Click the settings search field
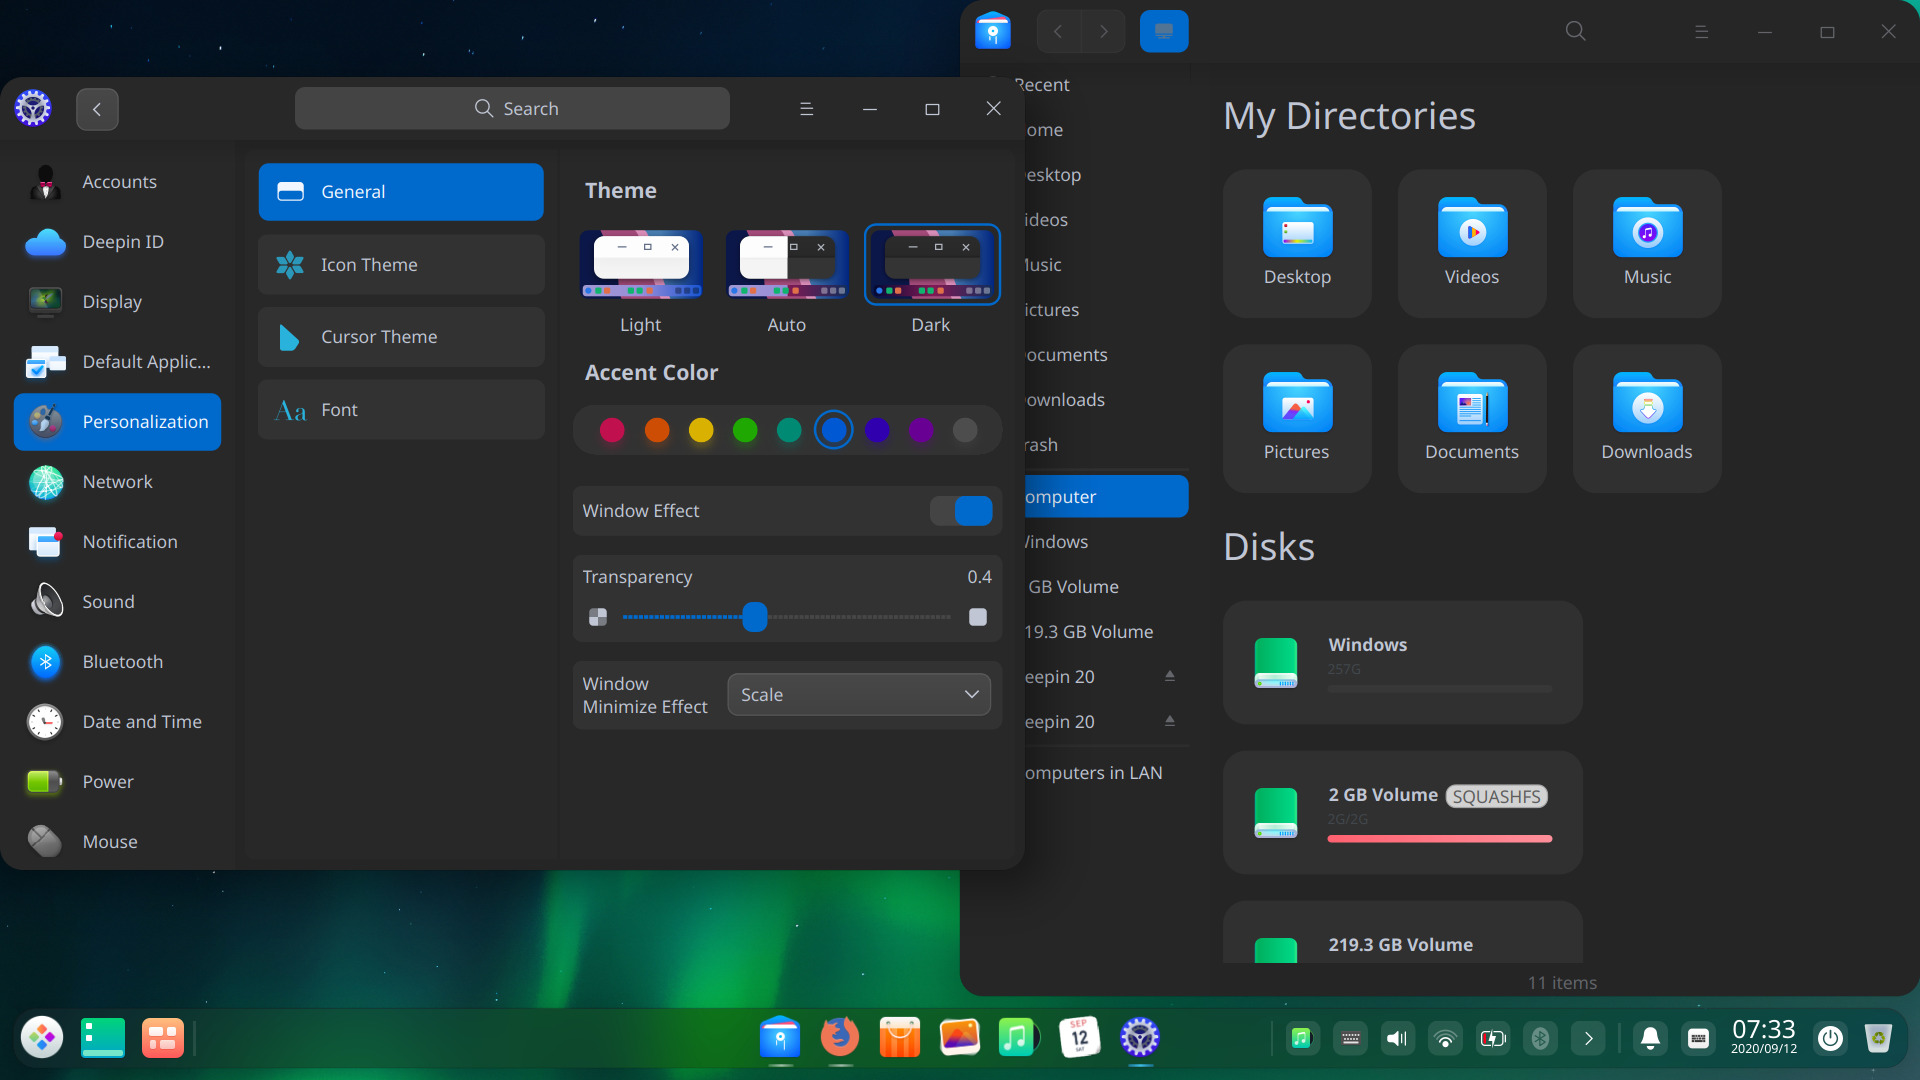Viewport: 1920px width, 1080px height. [512, 108]
